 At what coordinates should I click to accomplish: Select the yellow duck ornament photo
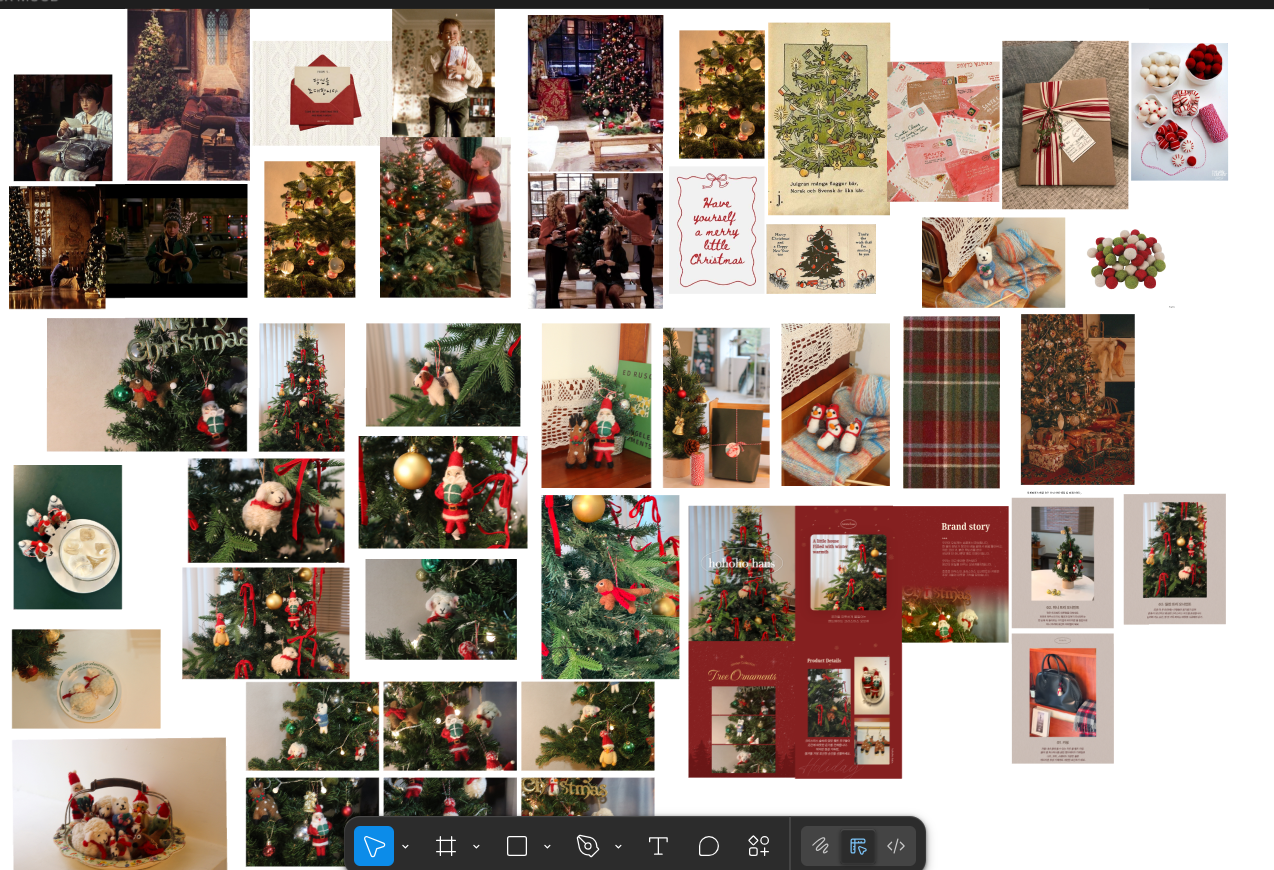click(x=587, y=726)
